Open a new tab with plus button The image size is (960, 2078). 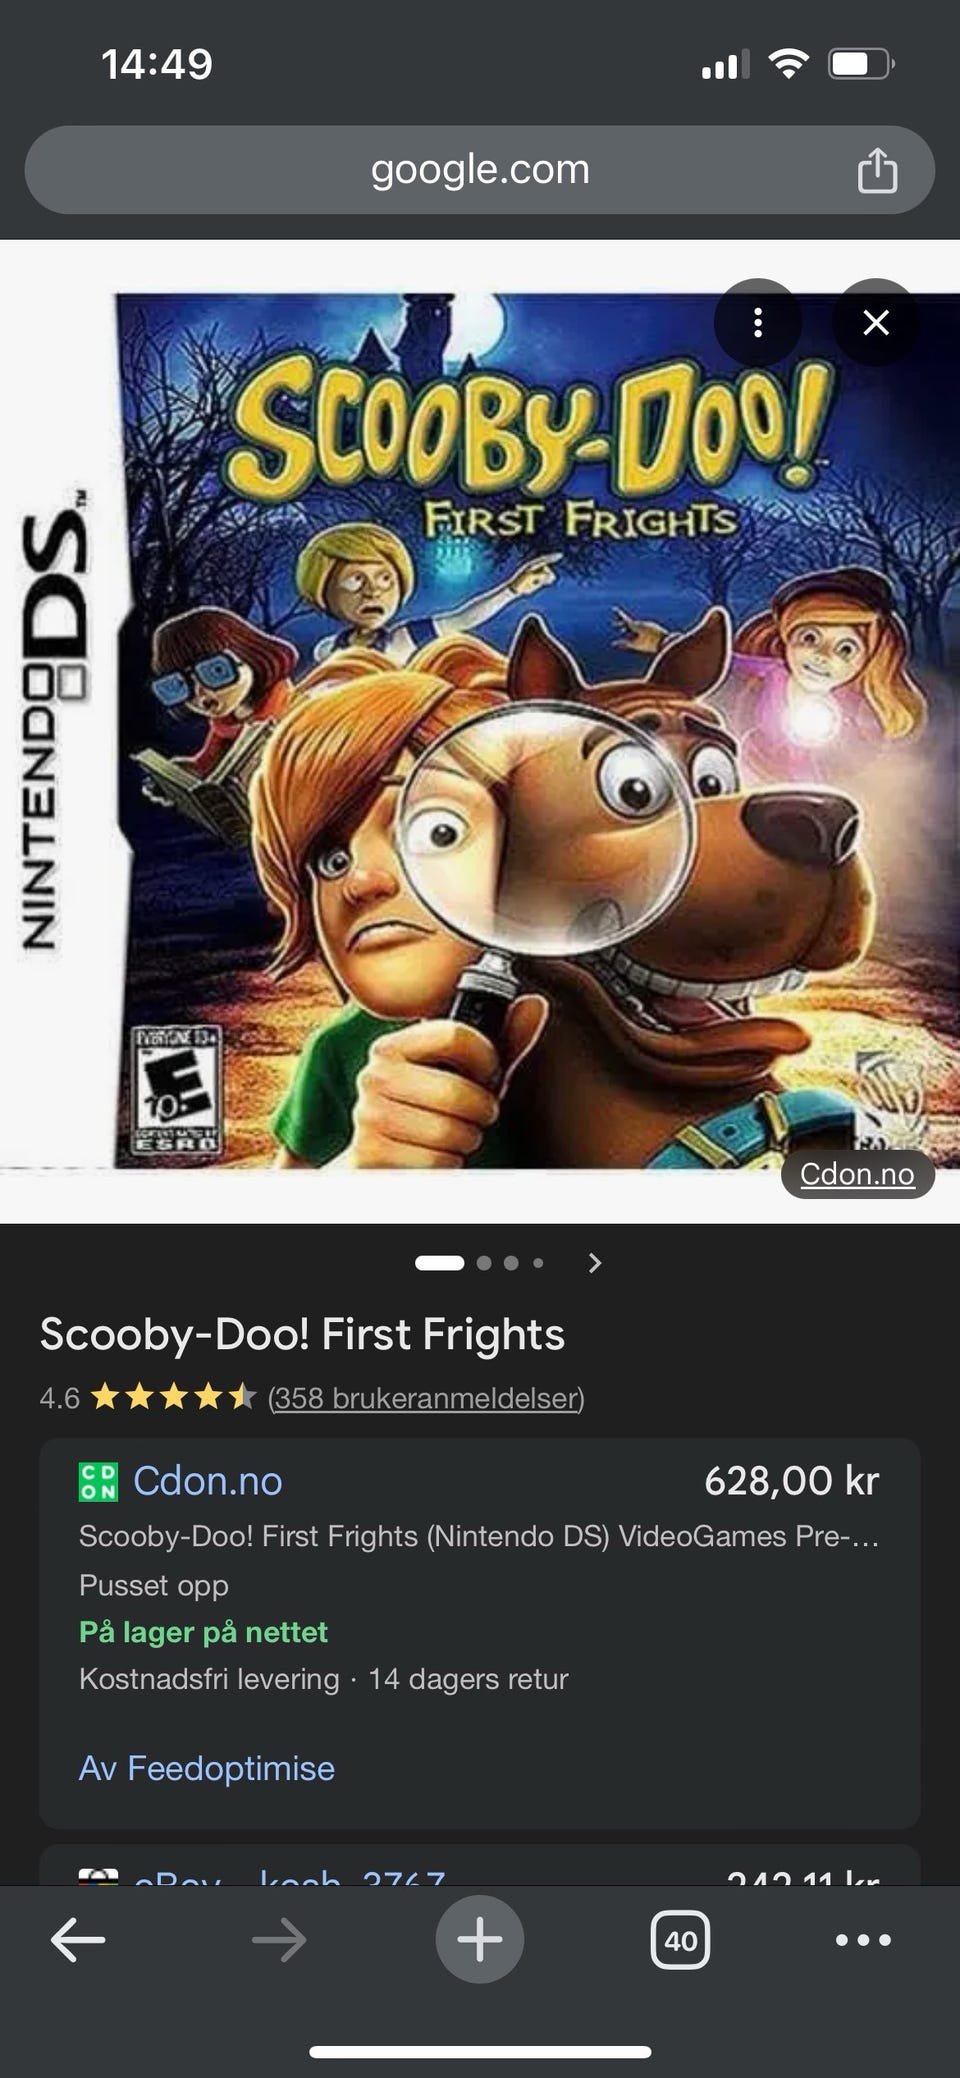click(x=480, y=1939)
